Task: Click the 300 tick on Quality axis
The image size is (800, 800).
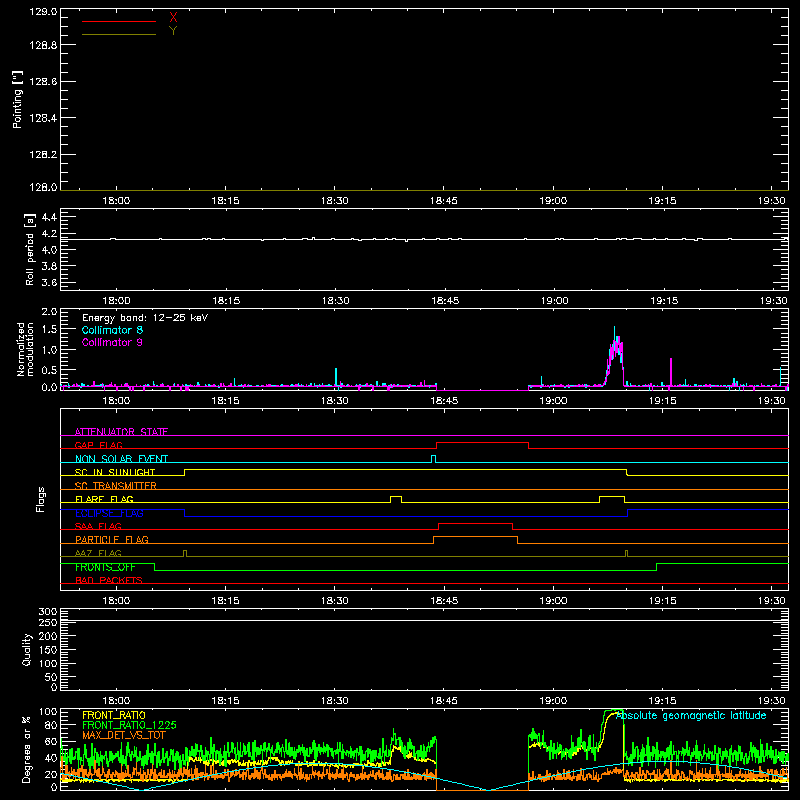Action: 48,612
